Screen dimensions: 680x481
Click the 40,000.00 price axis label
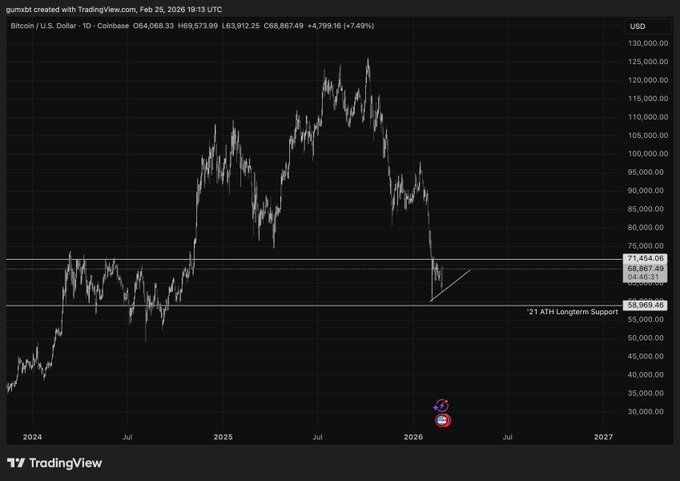click(x=646, y=375)
